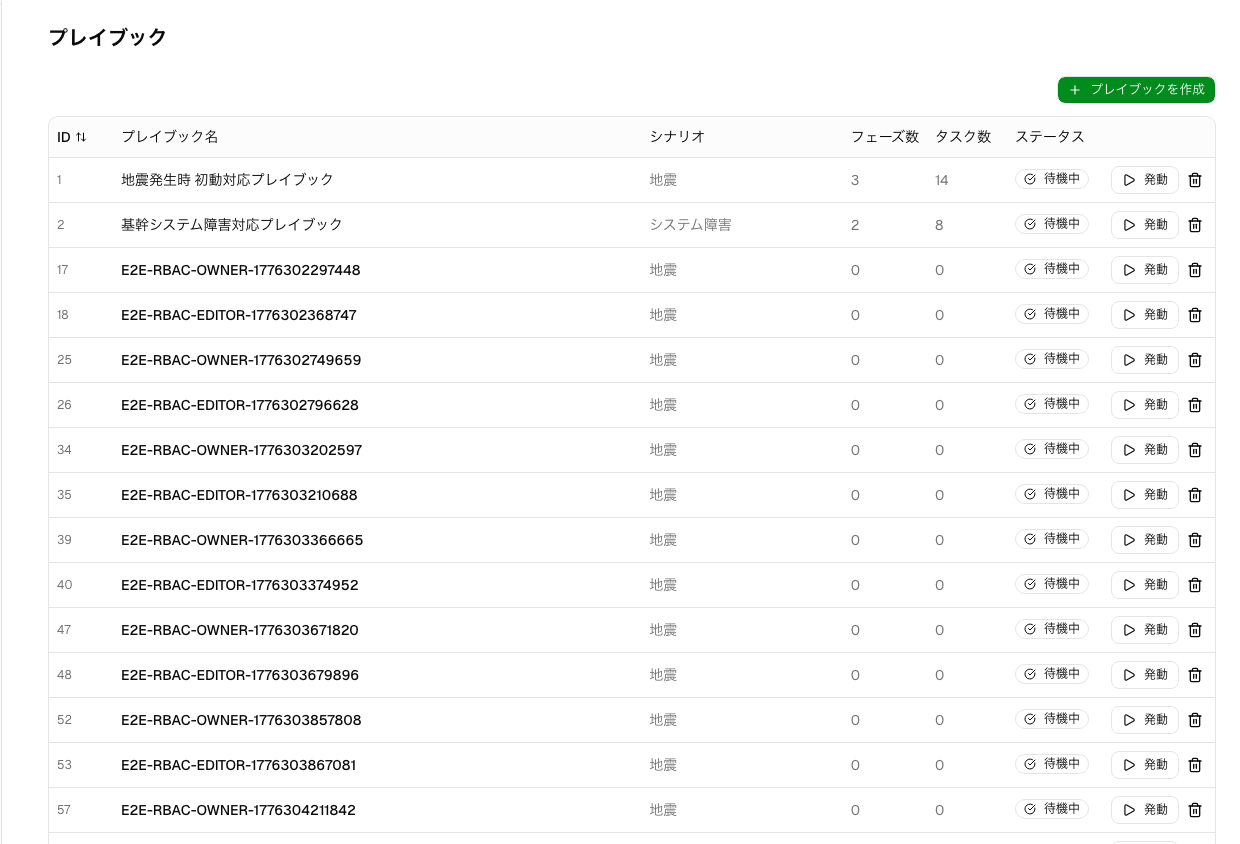Start 発動 on E2E-RBAC-EDITOR-1776303374952 row

point(1145,585)
